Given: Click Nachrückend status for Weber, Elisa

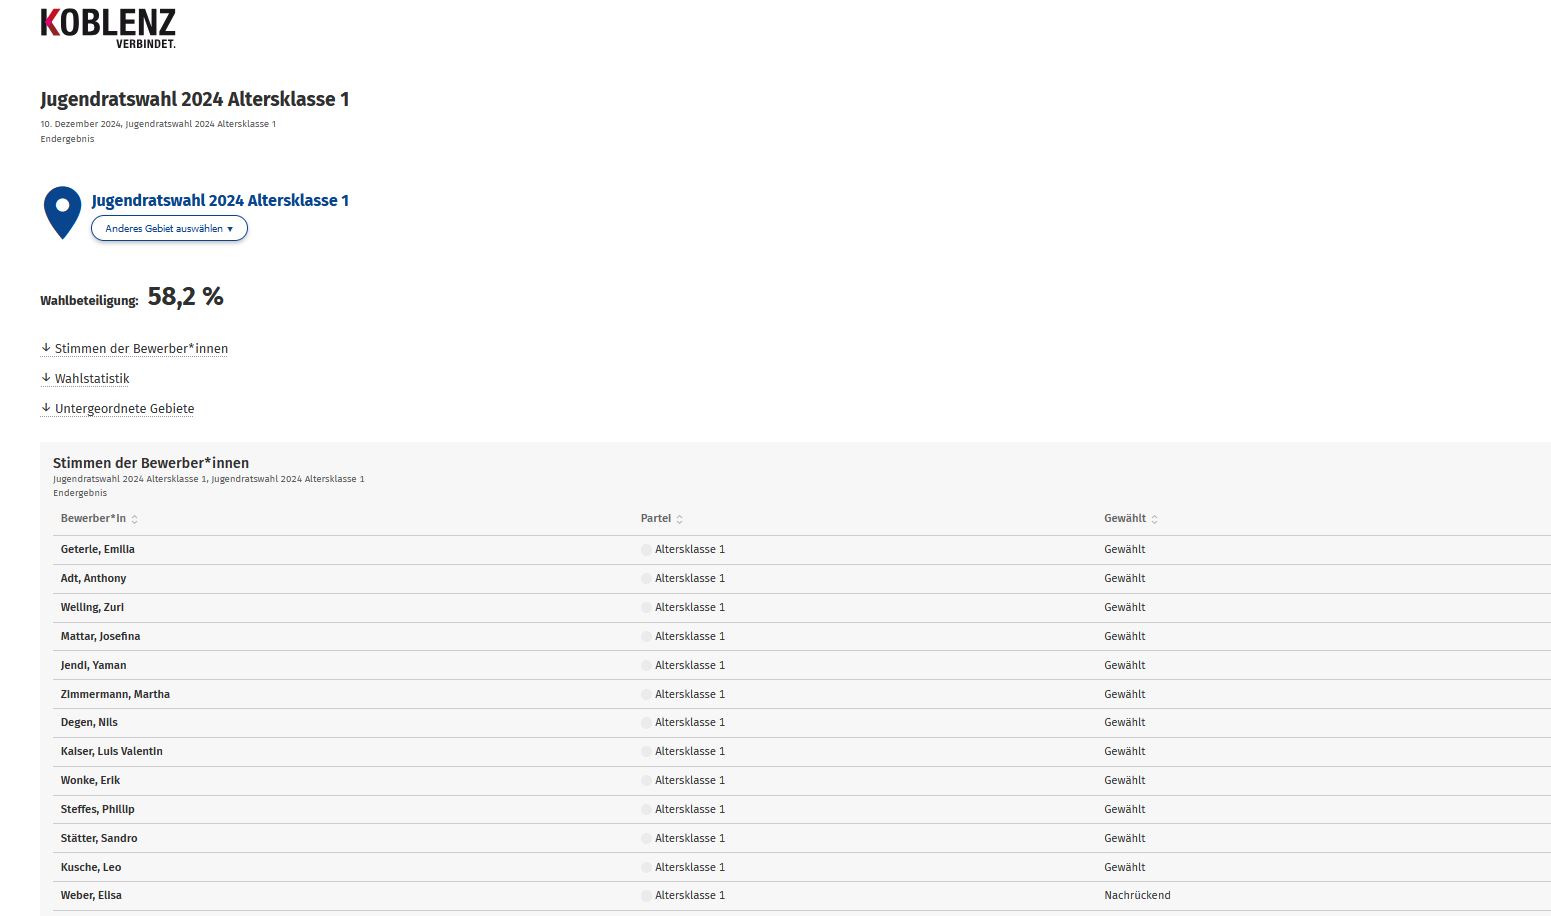Looking at the screenshot, I should tap(1137, 895).
